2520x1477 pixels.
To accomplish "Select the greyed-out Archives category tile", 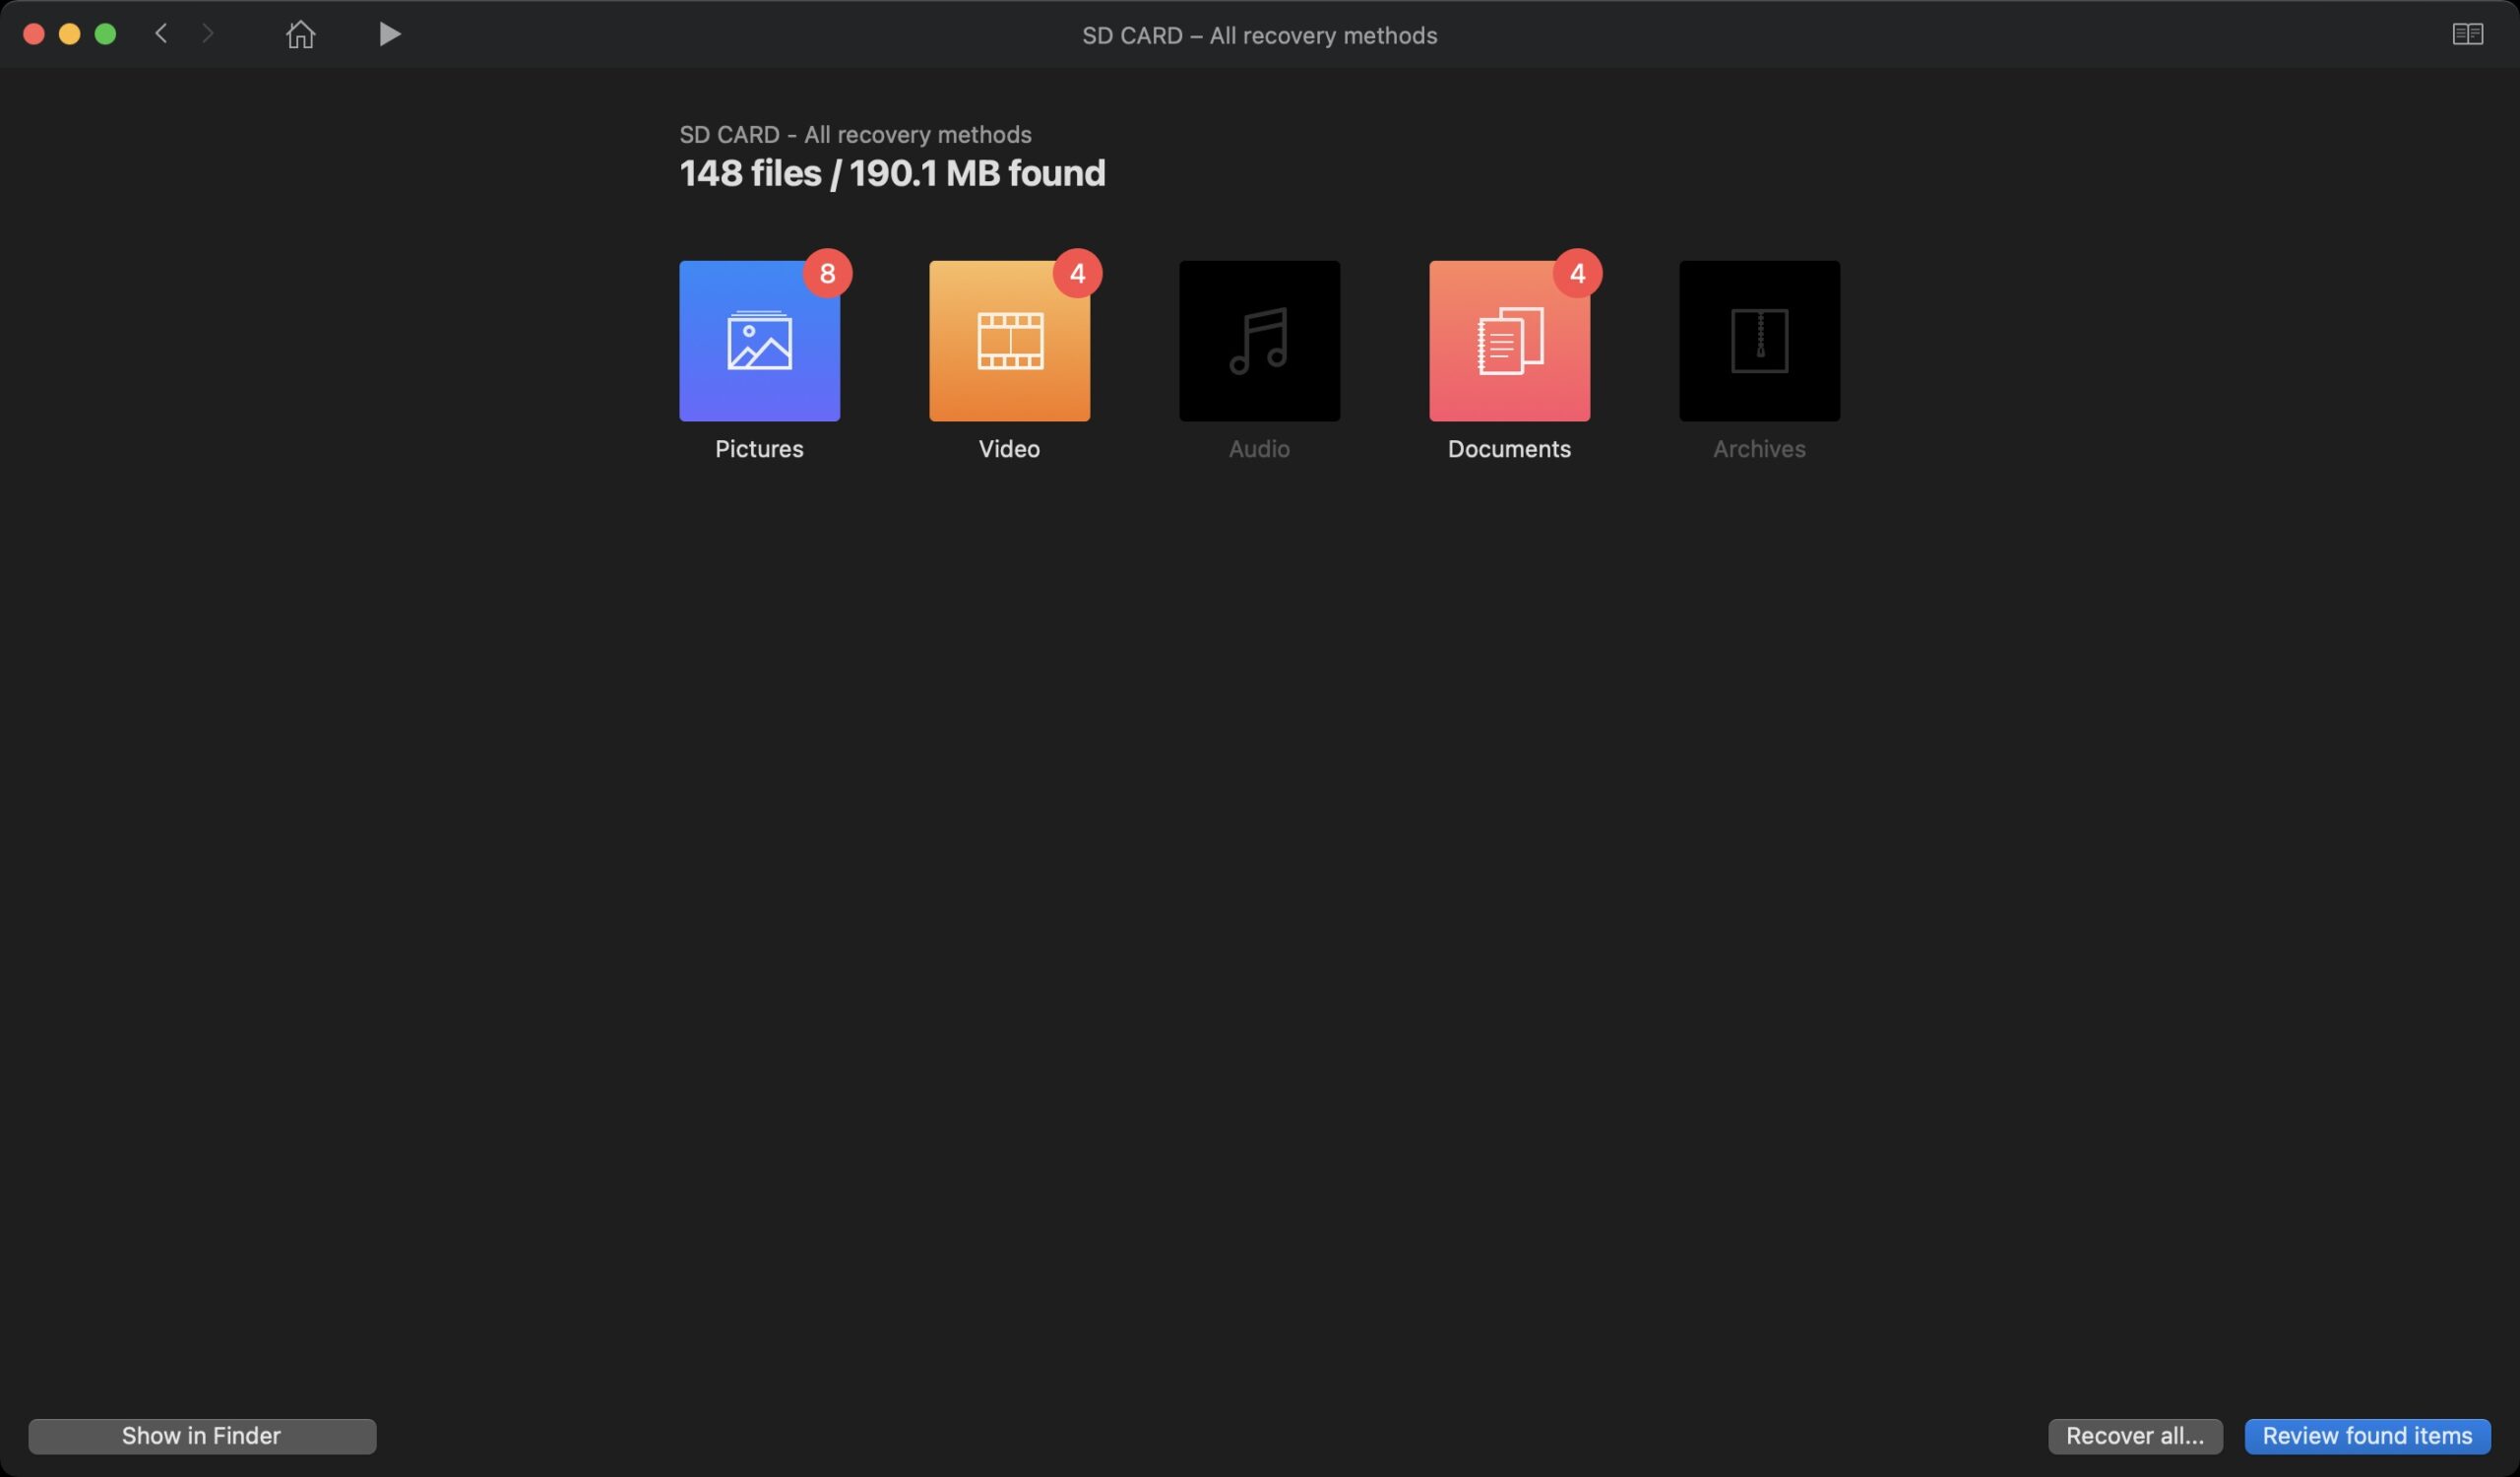I will coord(1759,341).
